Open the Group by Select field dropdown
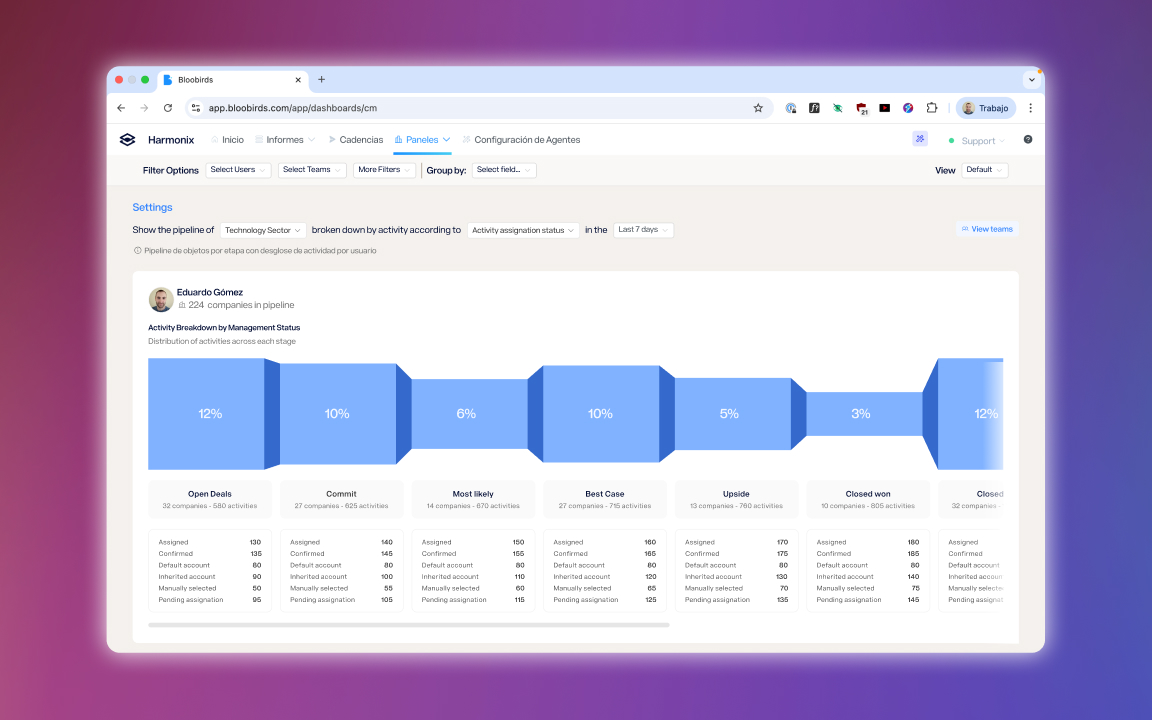1152x720 pixels. [x=504, y=170]
